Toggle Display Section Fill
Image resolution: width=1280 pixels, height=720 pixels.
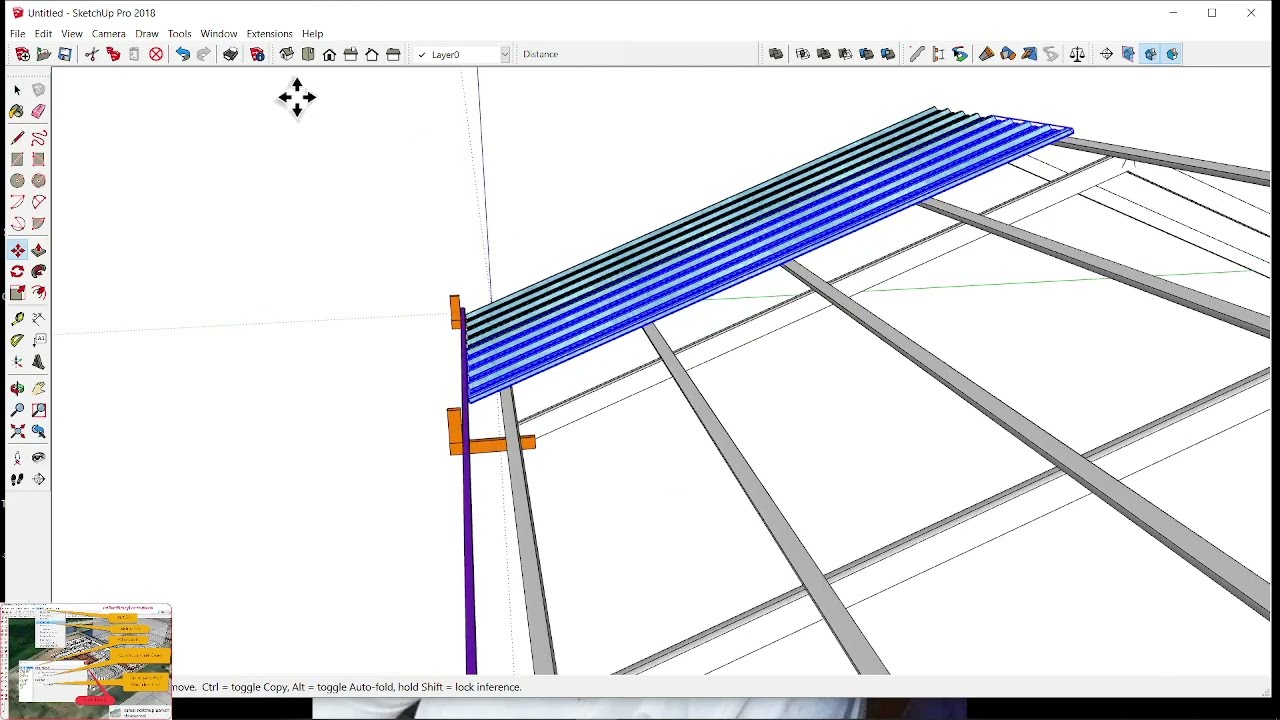(x=1172, y=55)
